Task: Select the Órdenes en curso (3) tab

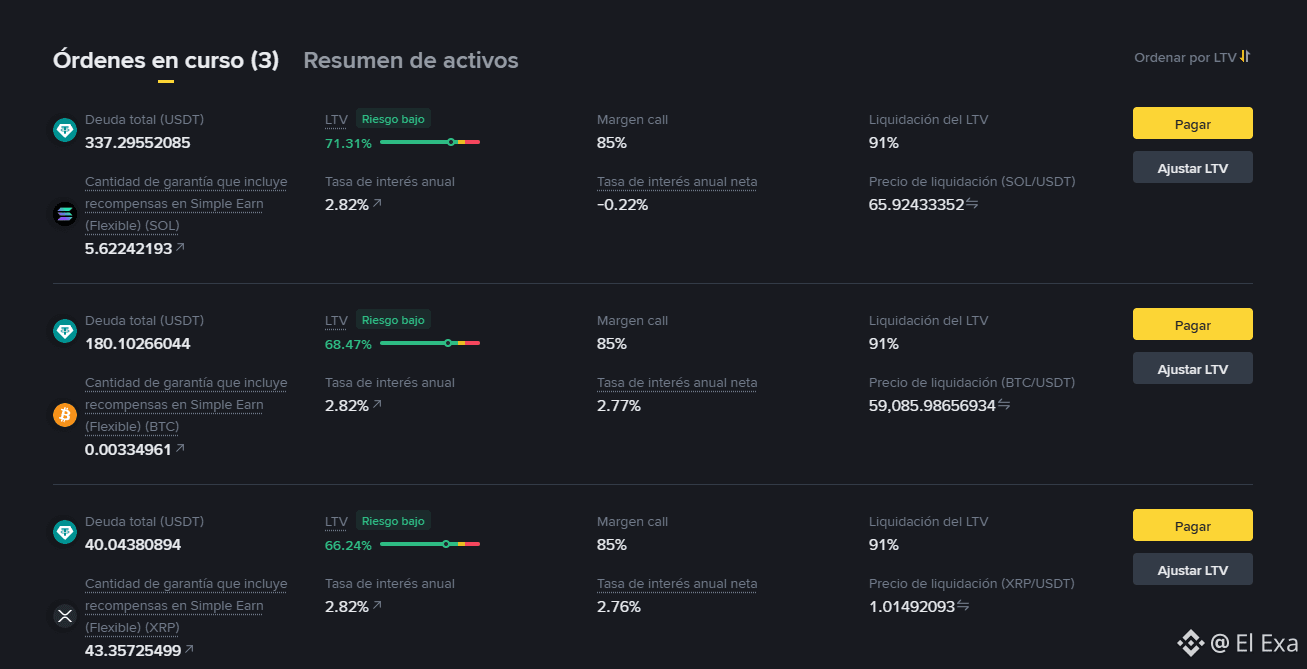Action: point(166,60)
